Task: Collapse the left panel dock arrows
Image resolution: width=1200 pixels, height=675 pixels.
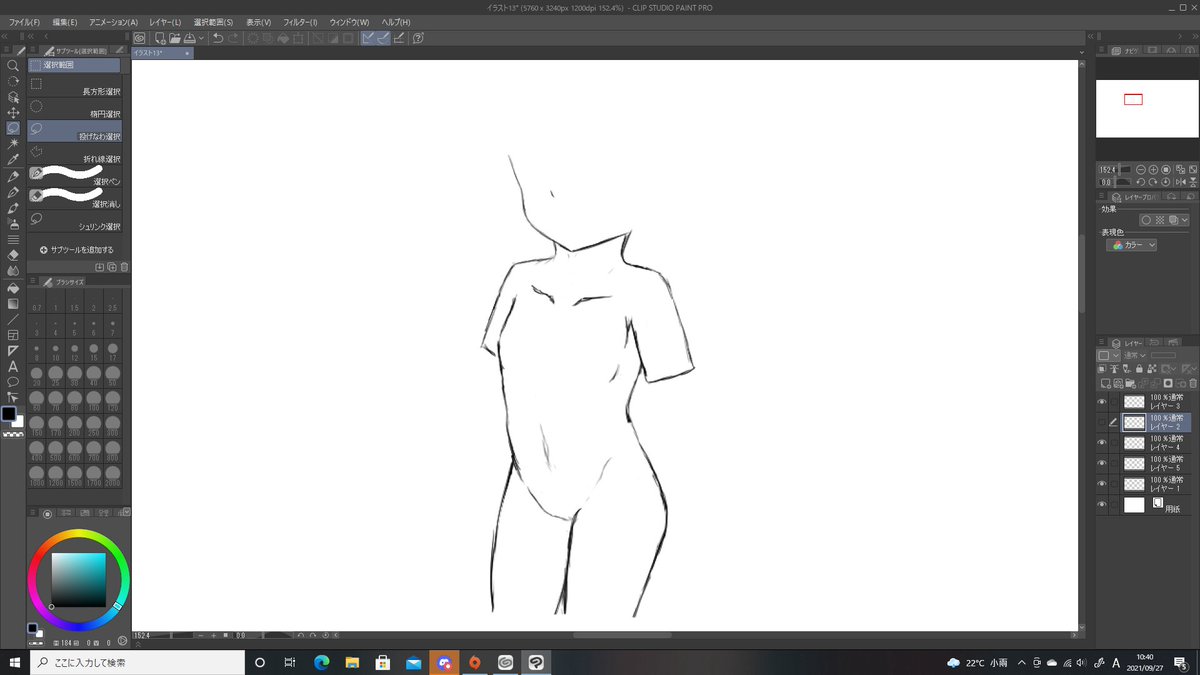Action: (4, 36)
